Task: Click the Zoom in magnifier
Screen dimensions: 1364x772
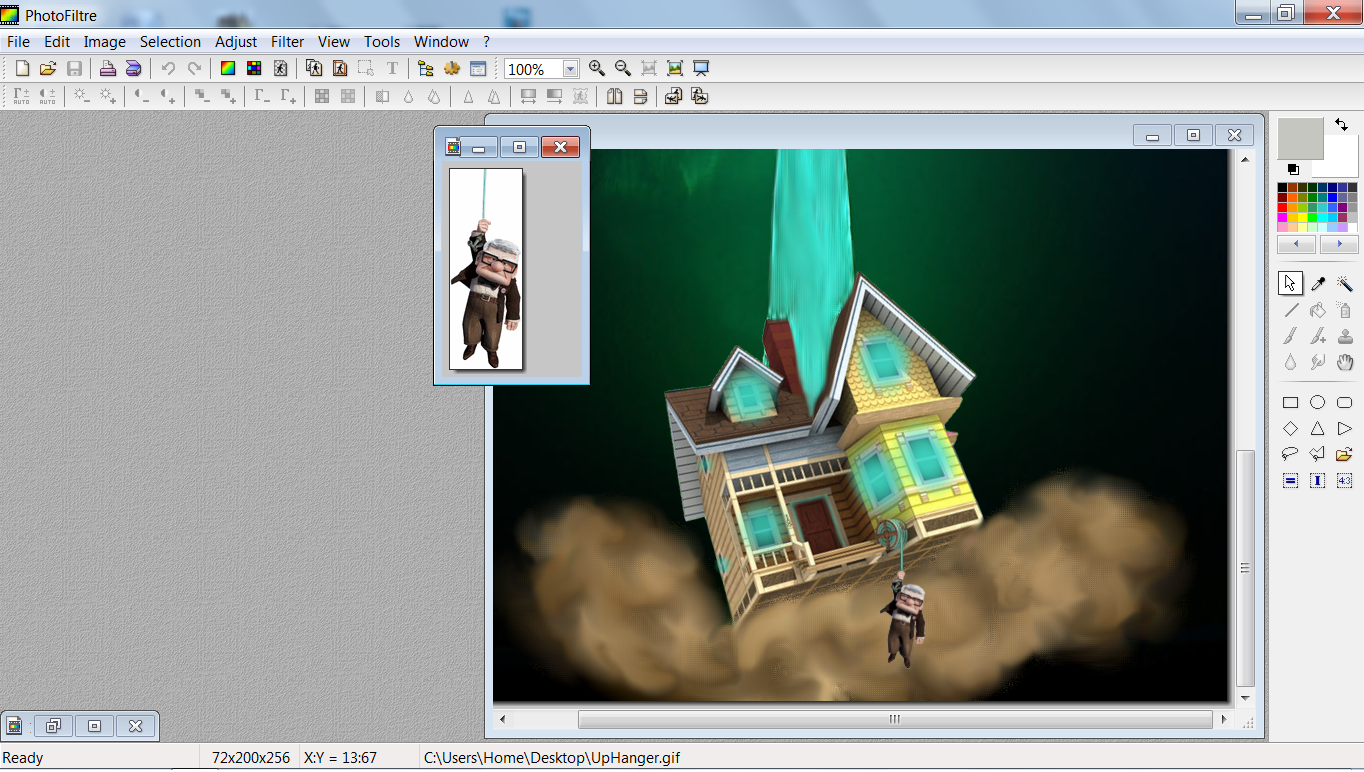Action: point(597,68)
